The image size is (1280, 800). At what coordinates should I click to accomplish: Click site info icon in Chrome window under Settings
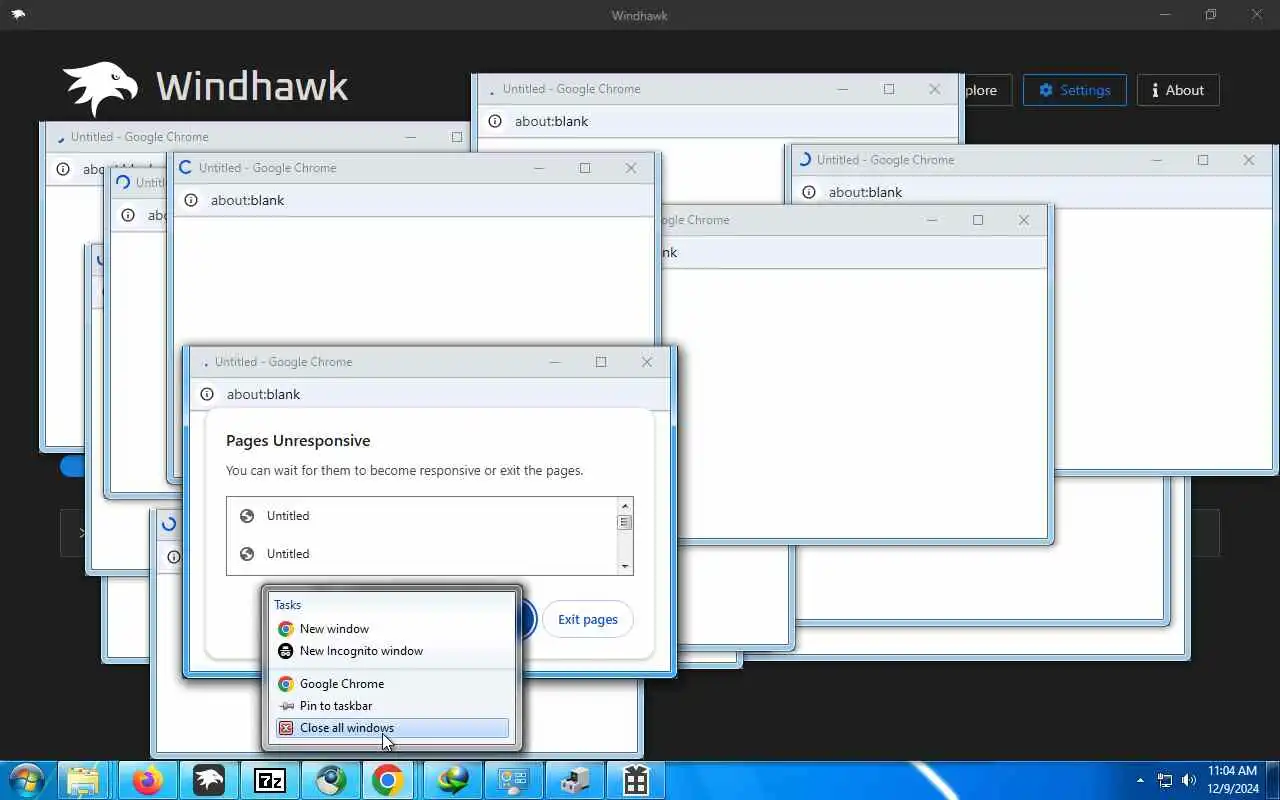pyautogui.click(x=809, y=192)
